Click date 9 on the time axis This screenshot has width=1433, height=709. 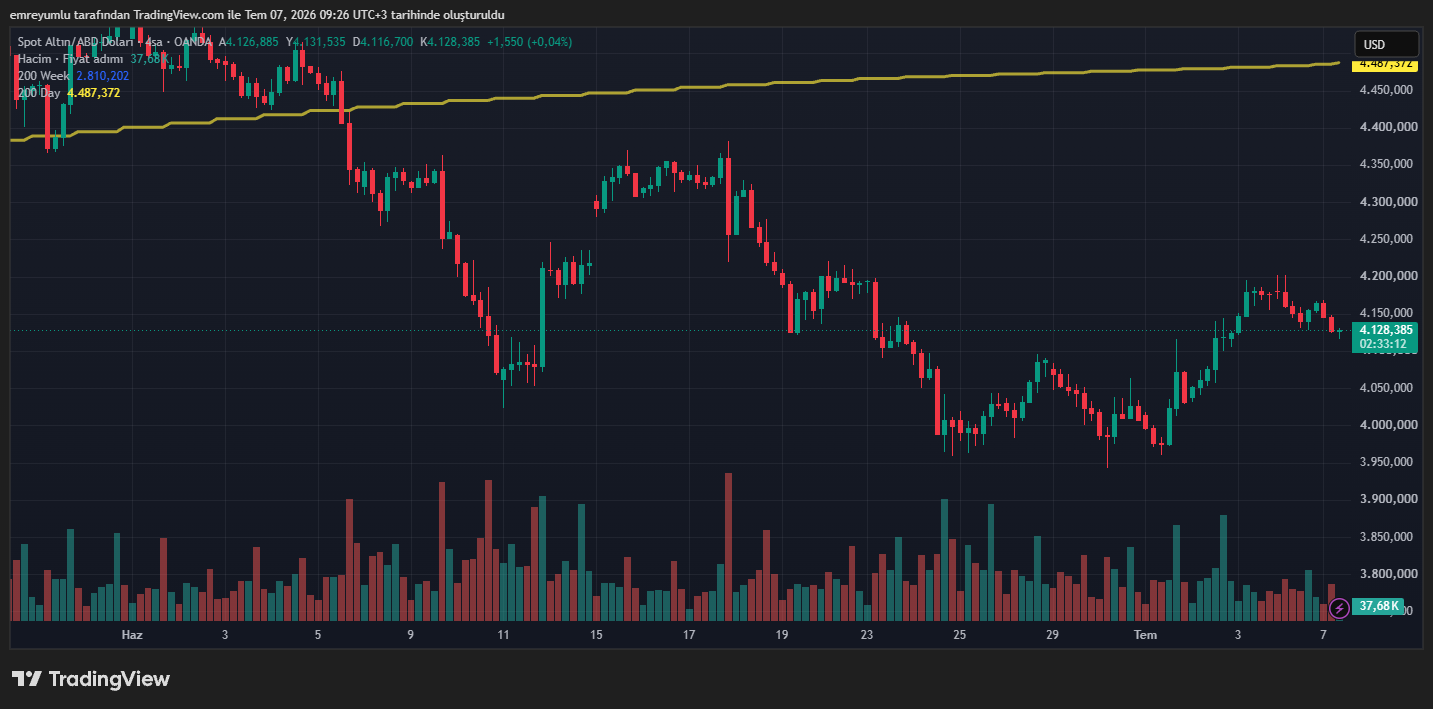[411, 635]
